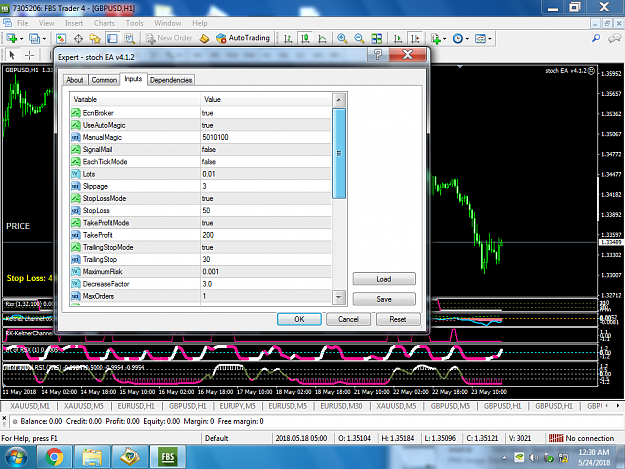Screen dimensions: 625x469
Task: Open the Help menu
Action: point(200,23)
